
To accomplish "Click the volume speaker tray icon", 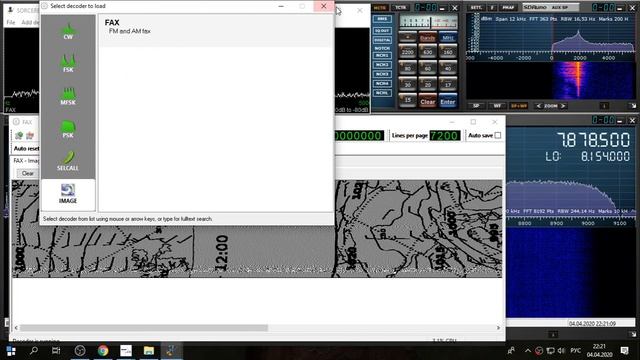I will (x=562, y=351).
